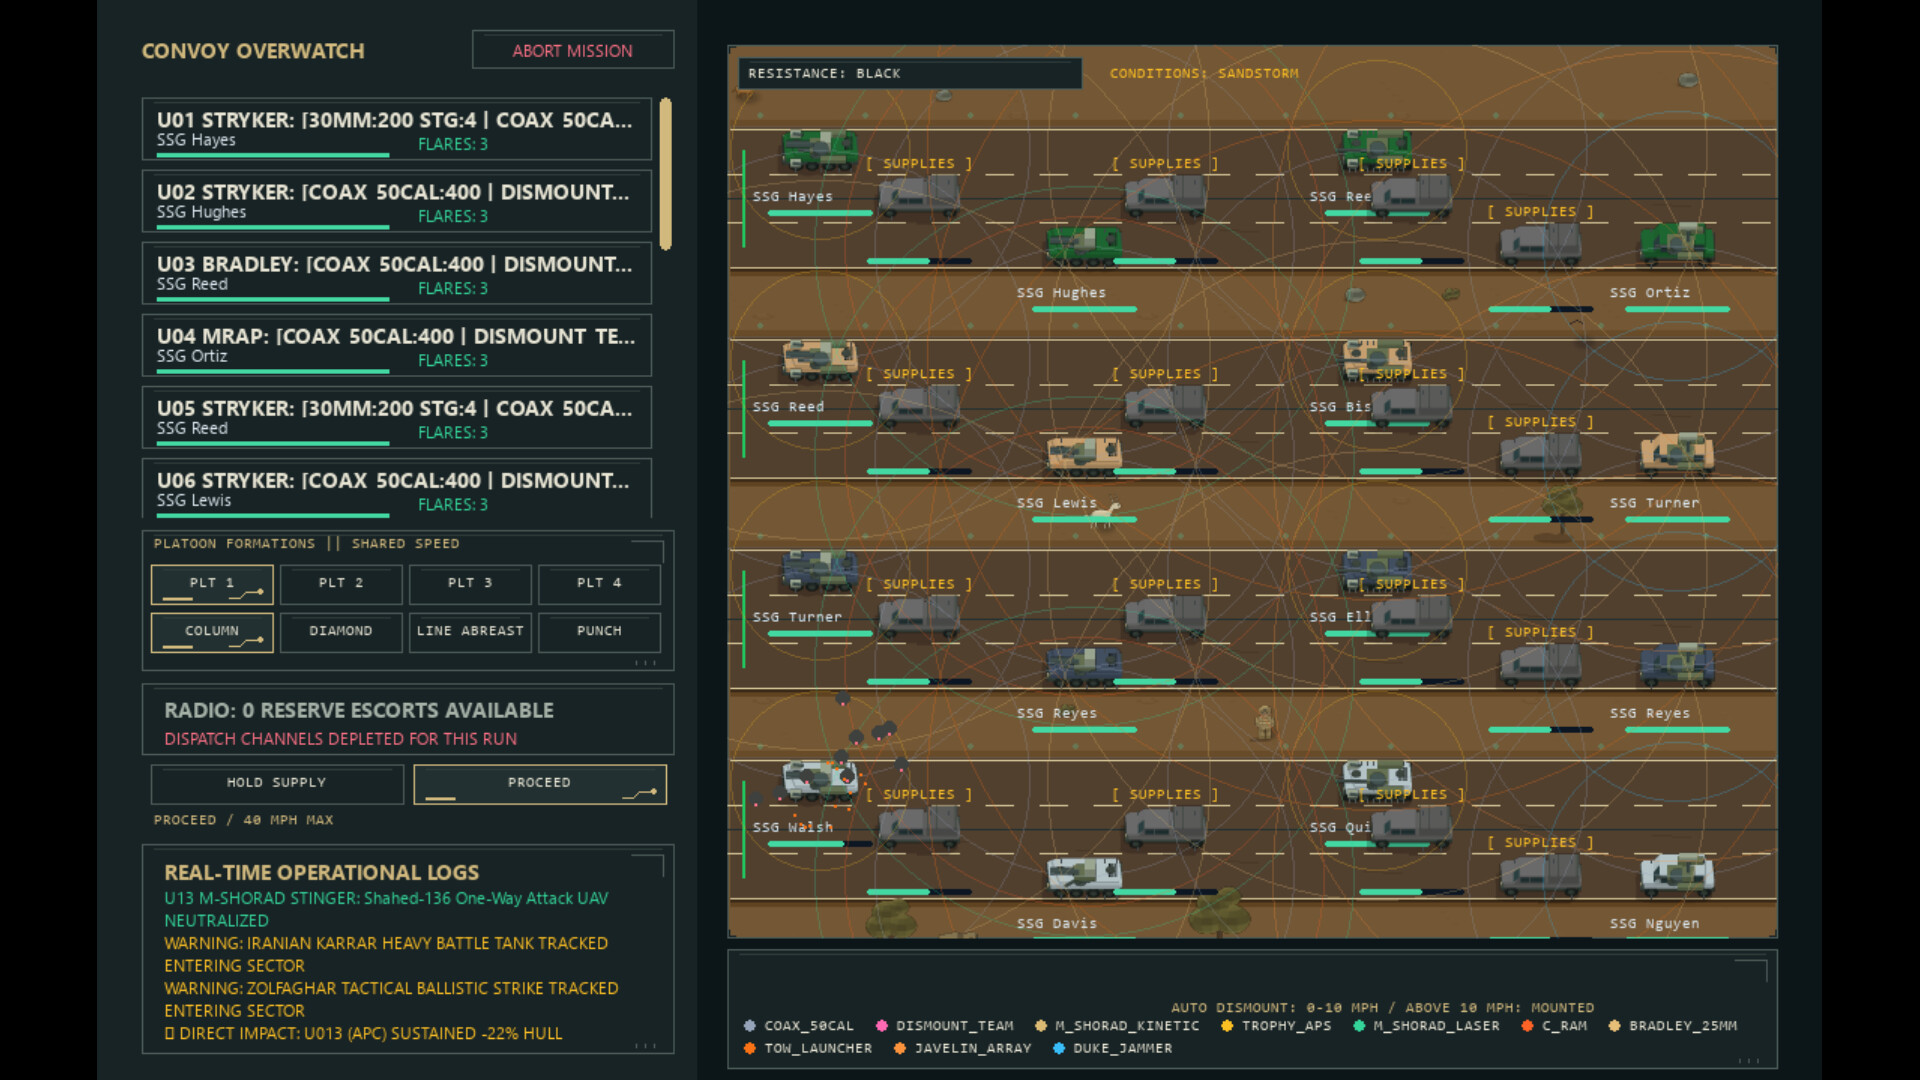The image size is (1920, 1080).
Task: Click the PROCEED / 40 MPH MAX text
Action: tap(243, 820)
